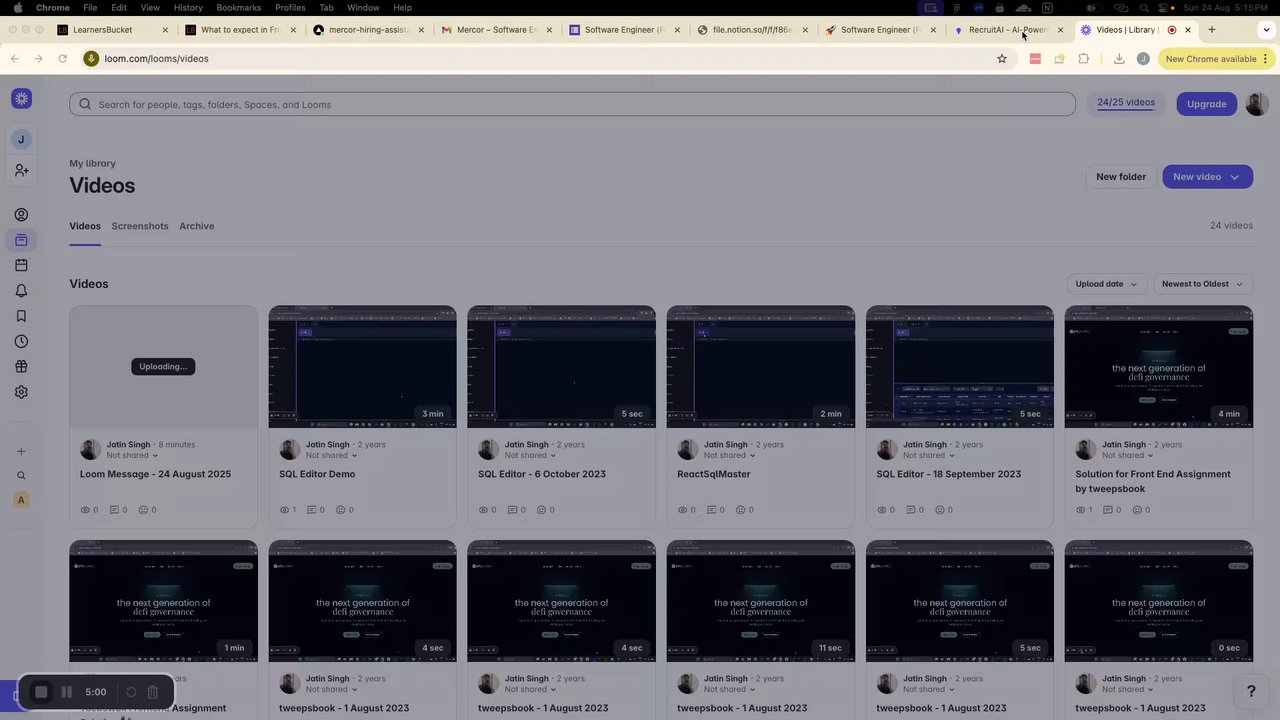Switch to the Archive tab
This screenshot has width=1280, height=720.
coord(197,226)
